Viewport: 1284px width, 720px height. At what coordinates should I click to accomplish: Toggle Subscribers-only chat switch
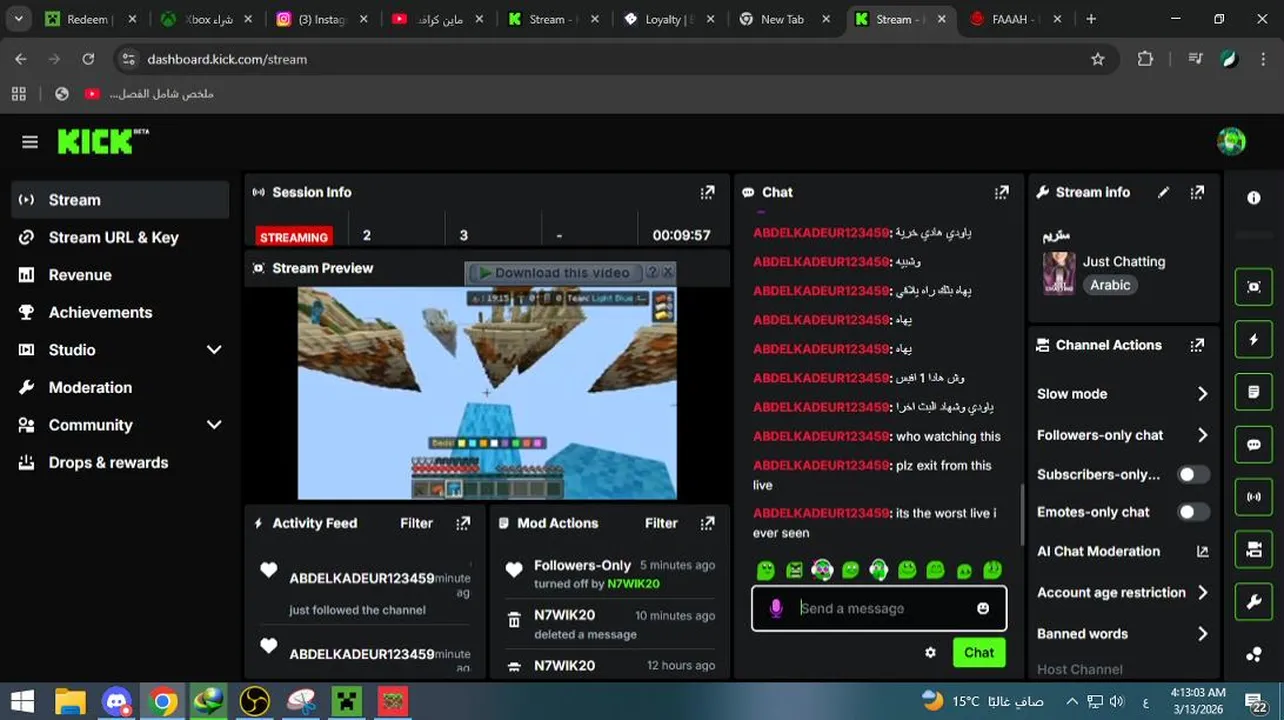1192,475
